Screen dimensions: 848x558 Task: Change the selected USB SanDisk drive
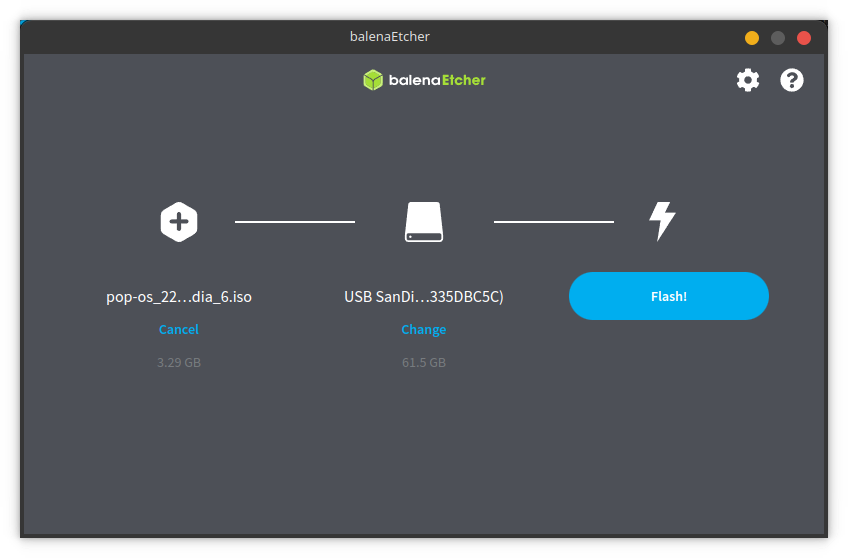(x=423, y=329)
